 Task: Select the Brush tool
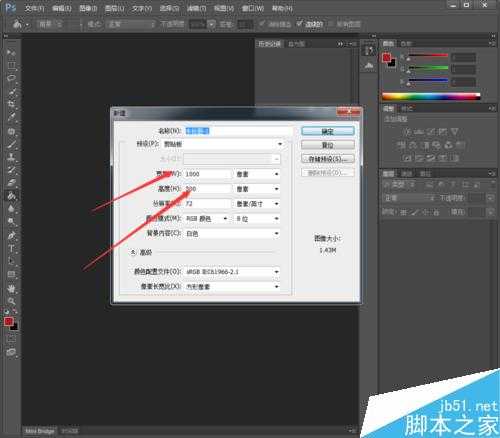pos(11,144)
